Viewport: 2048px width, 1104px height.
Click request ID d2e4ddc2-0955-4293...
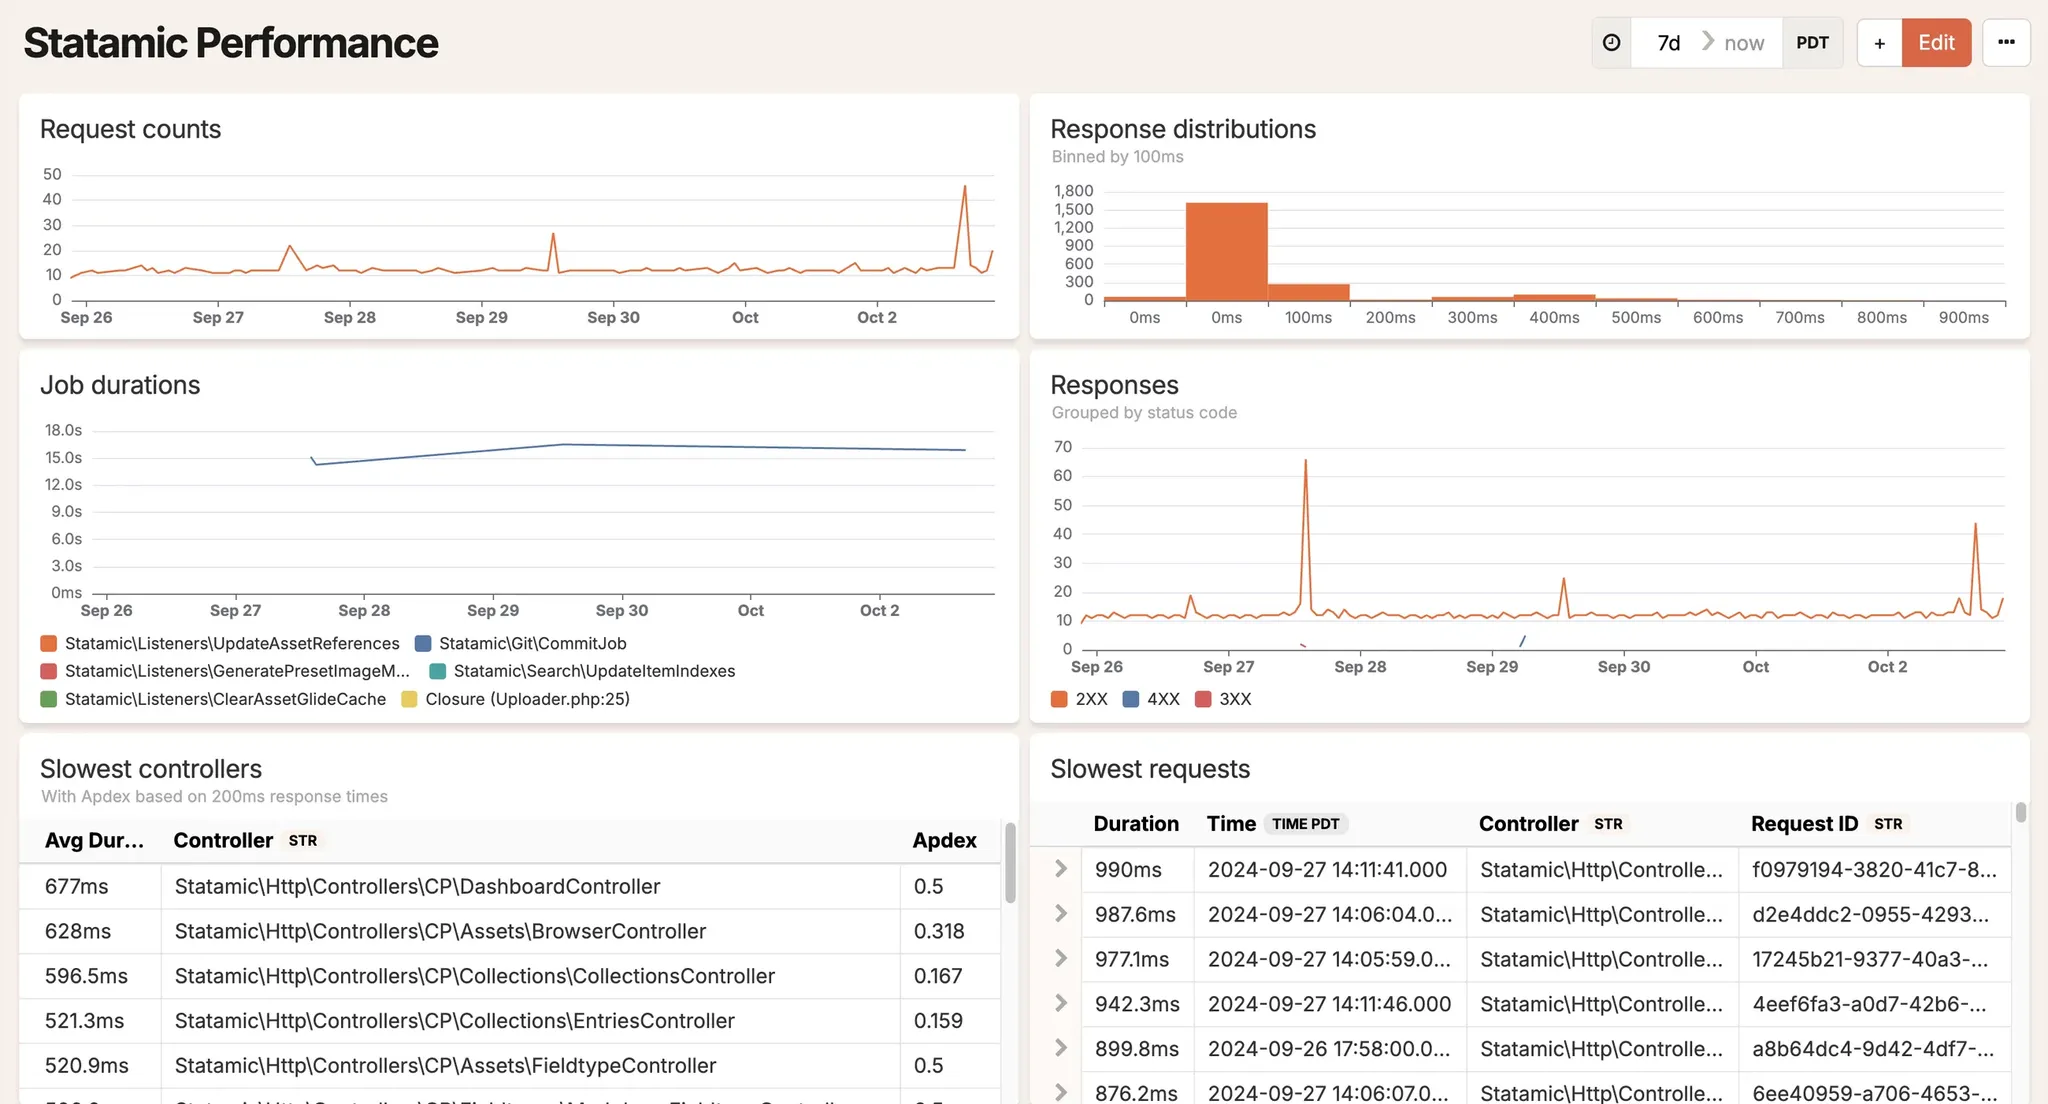pyautogui.click(x=1870, y=914)
